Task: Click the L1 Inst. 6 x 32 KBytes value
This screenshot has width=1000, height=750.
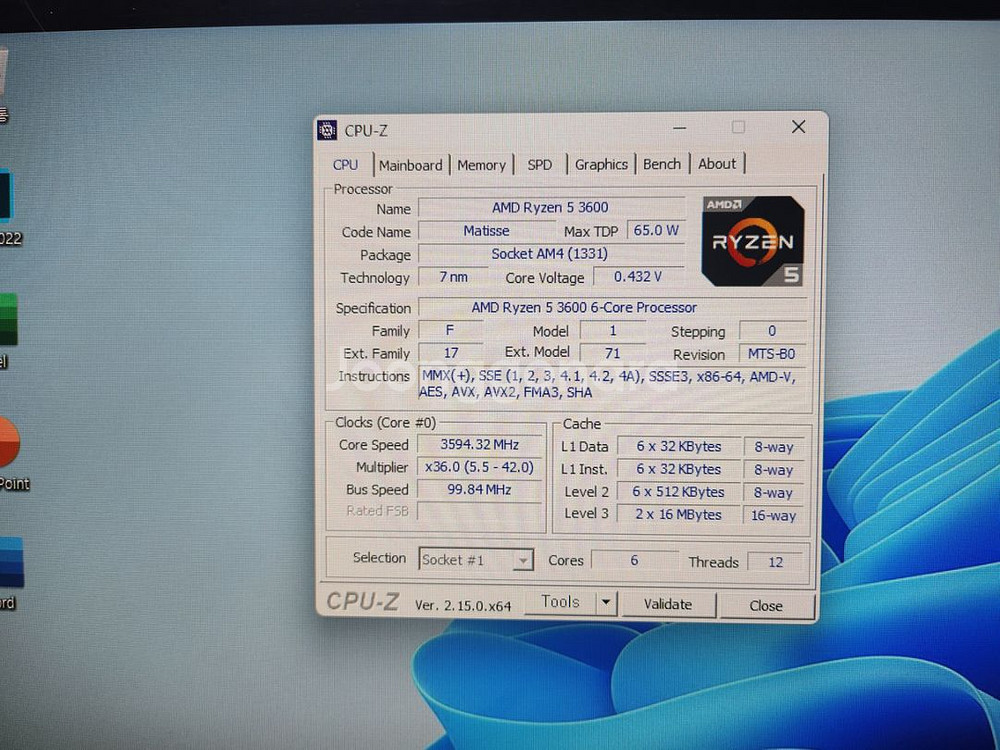Action: 679,469
